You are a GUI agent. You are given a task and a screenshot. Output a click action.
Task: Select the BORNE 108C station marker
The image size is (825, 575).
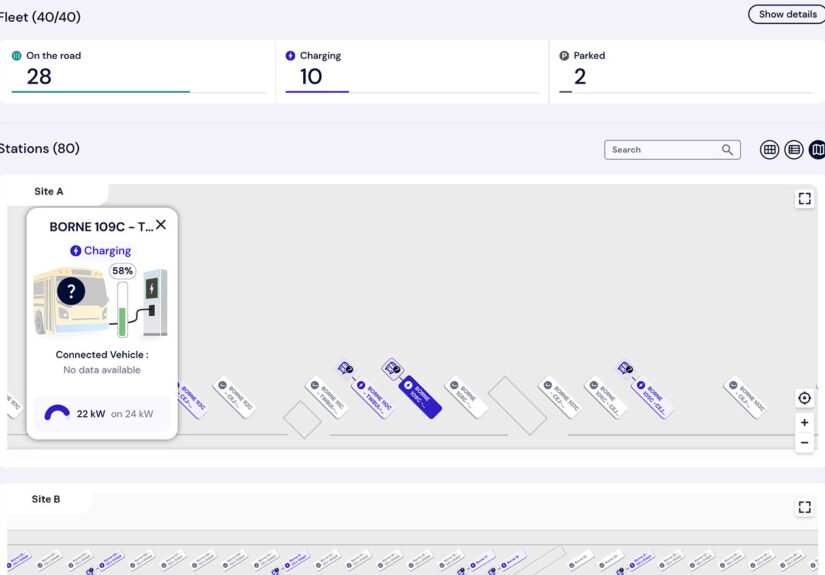466,397
